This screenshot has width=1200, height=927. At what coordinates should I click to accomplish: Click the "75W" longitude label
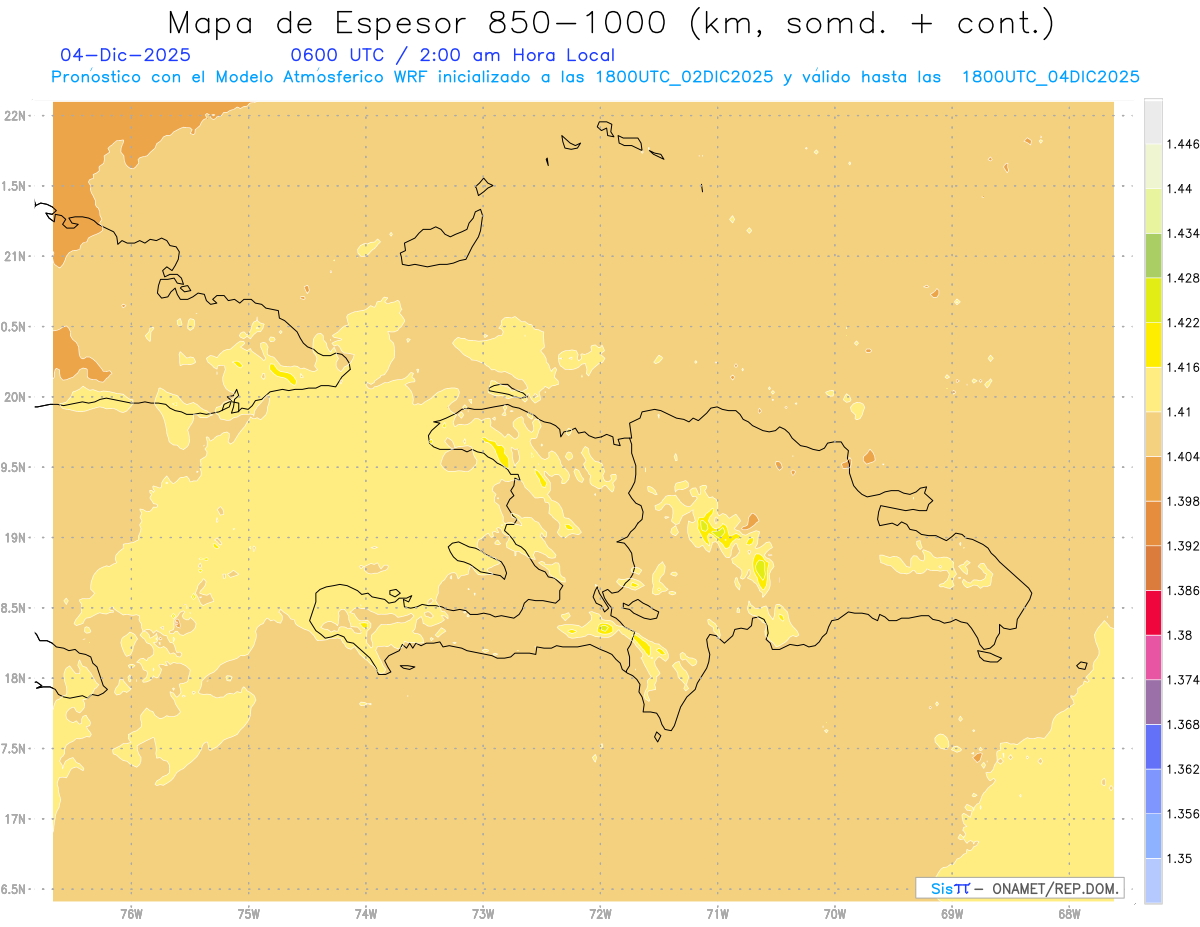(x=249, y=914)
